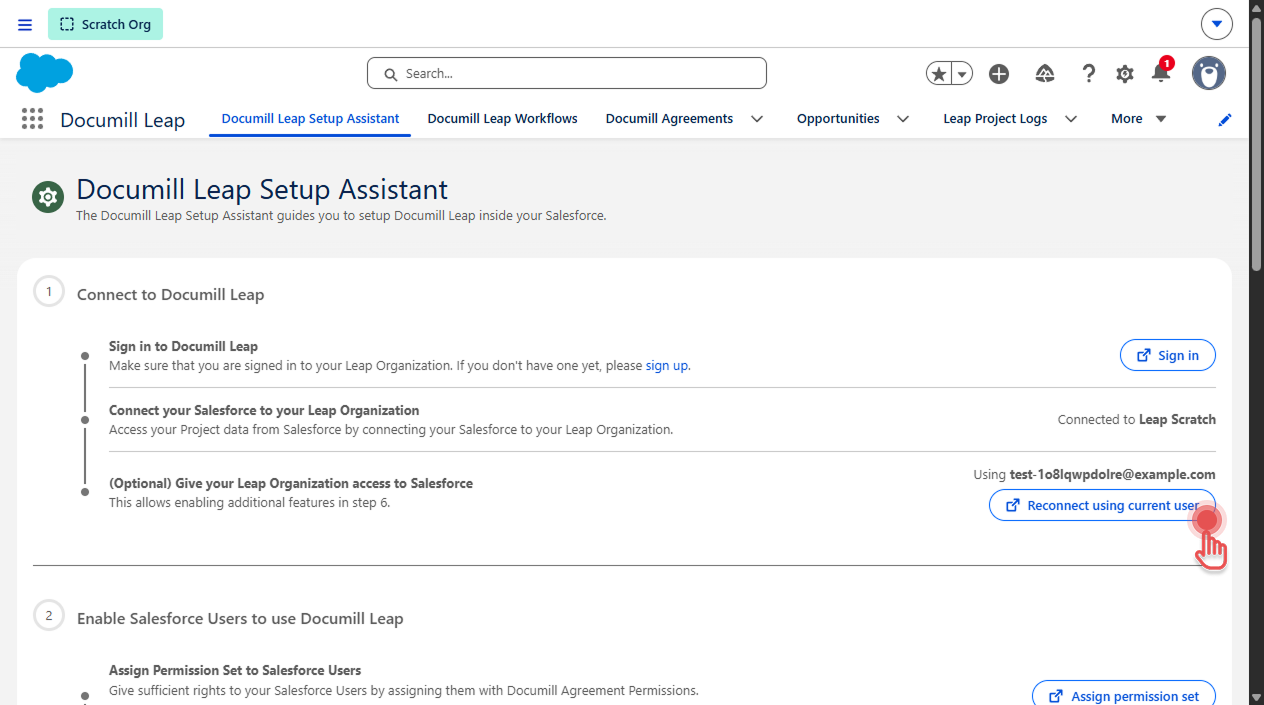
Task: Click the Assign permission set button
Action: pos(1124,693)
